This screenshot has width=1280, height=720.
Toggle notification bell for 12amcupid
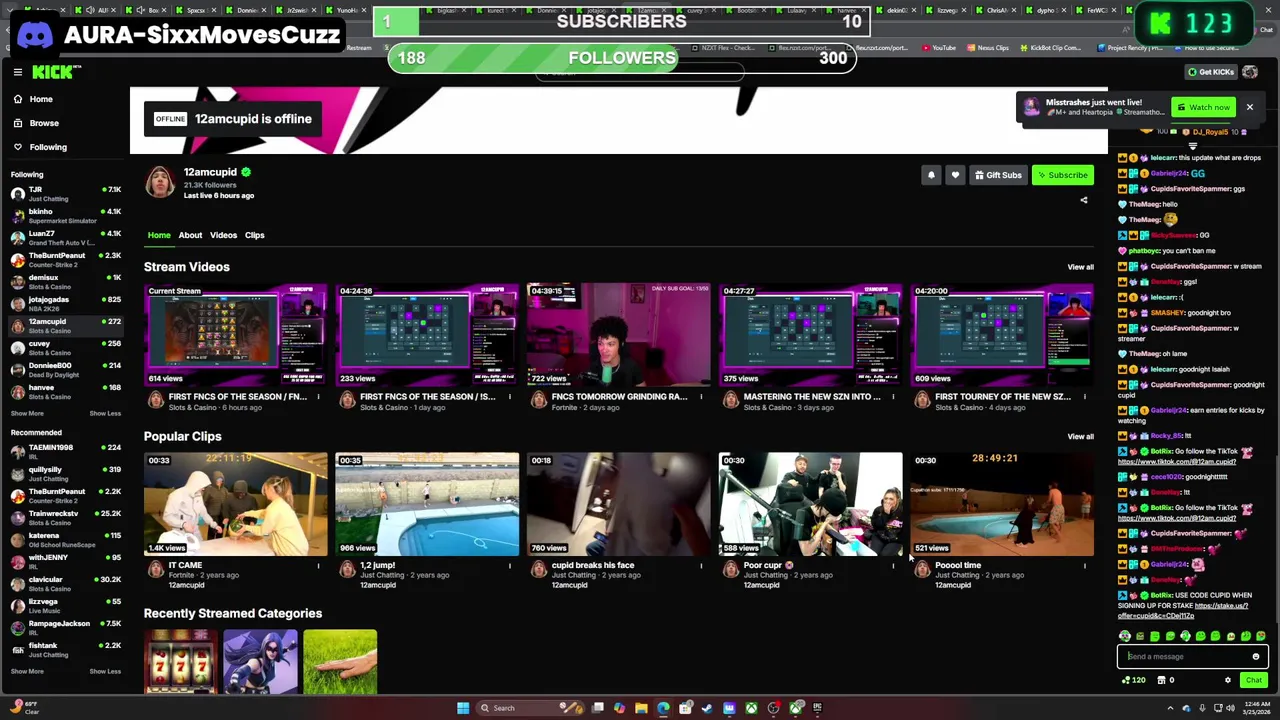[x=931, y=175]
